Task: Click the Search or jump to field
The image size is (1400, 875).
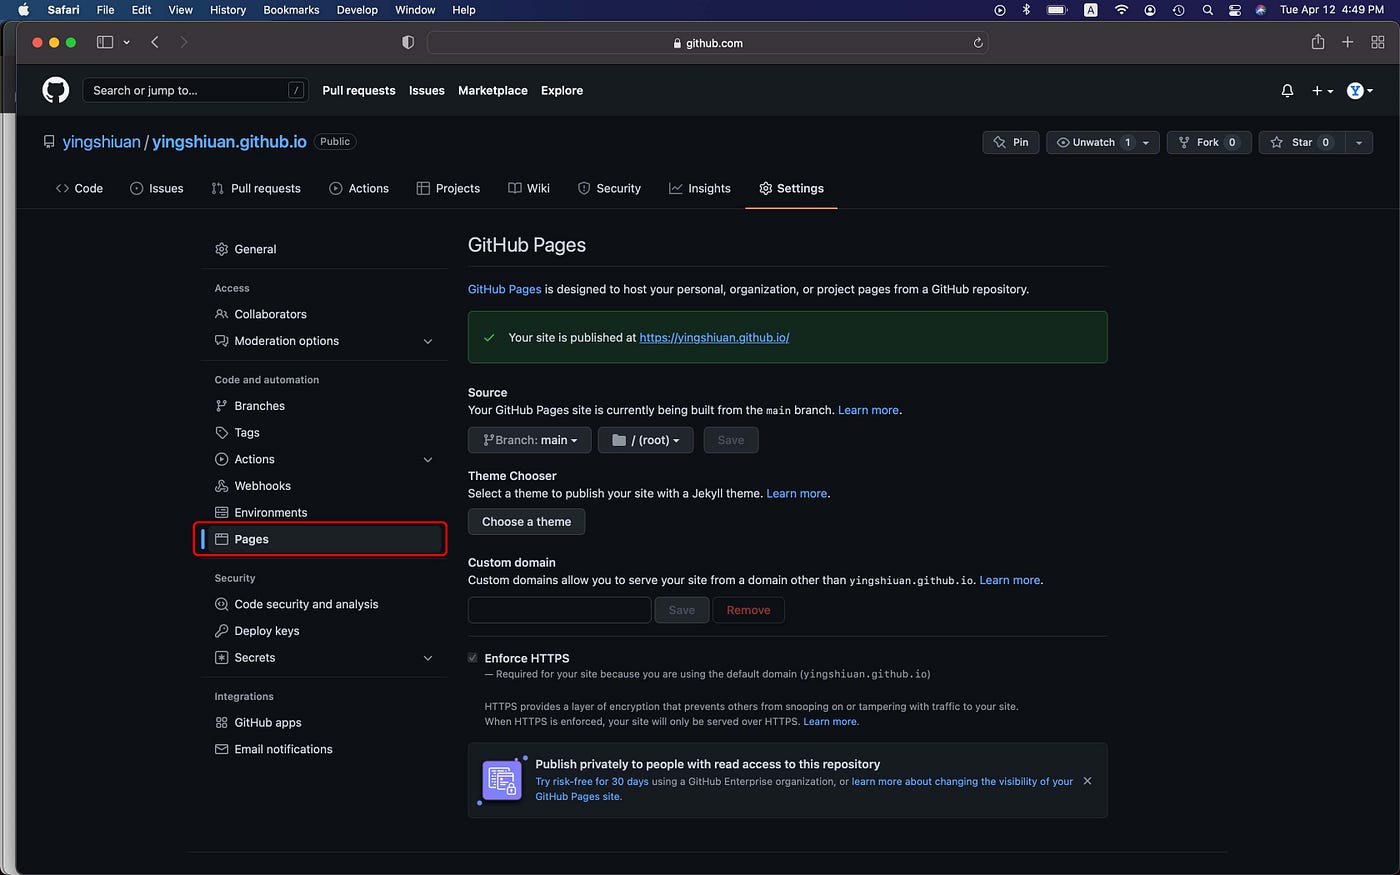Action: [x=196, y=90]
